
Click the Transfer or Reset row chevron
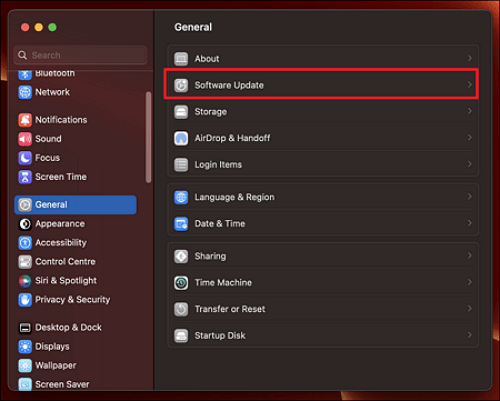470,309
